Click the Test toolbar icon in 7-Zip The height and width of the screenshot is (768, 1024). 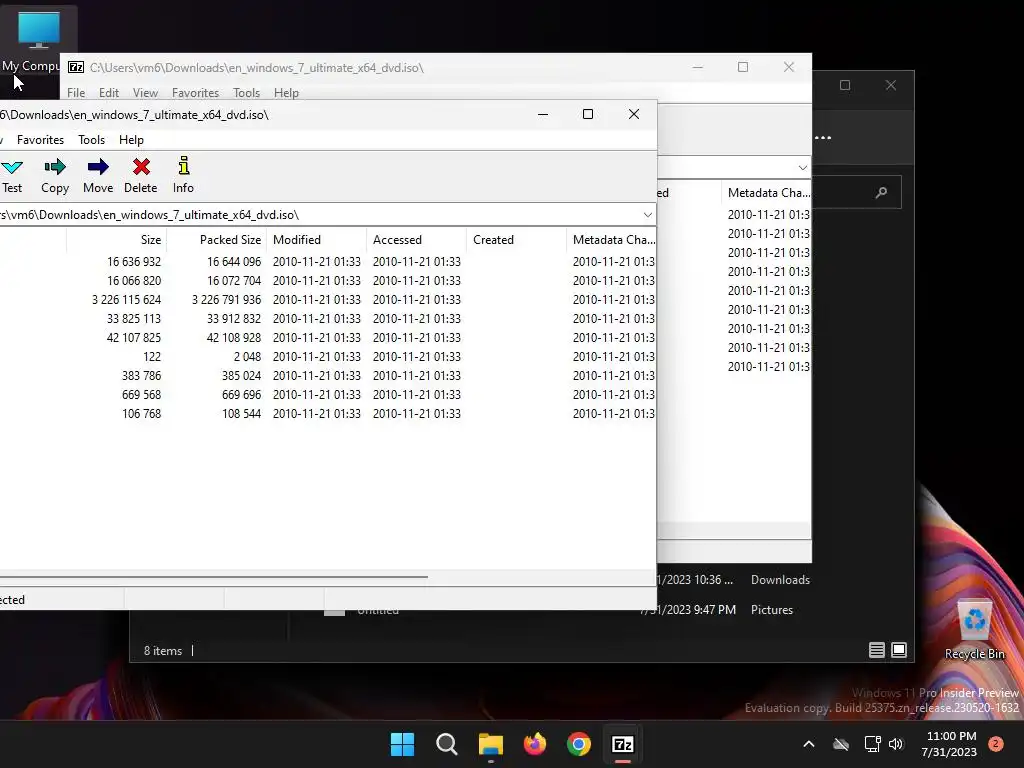pyautogui.click(x=12, y=175)
